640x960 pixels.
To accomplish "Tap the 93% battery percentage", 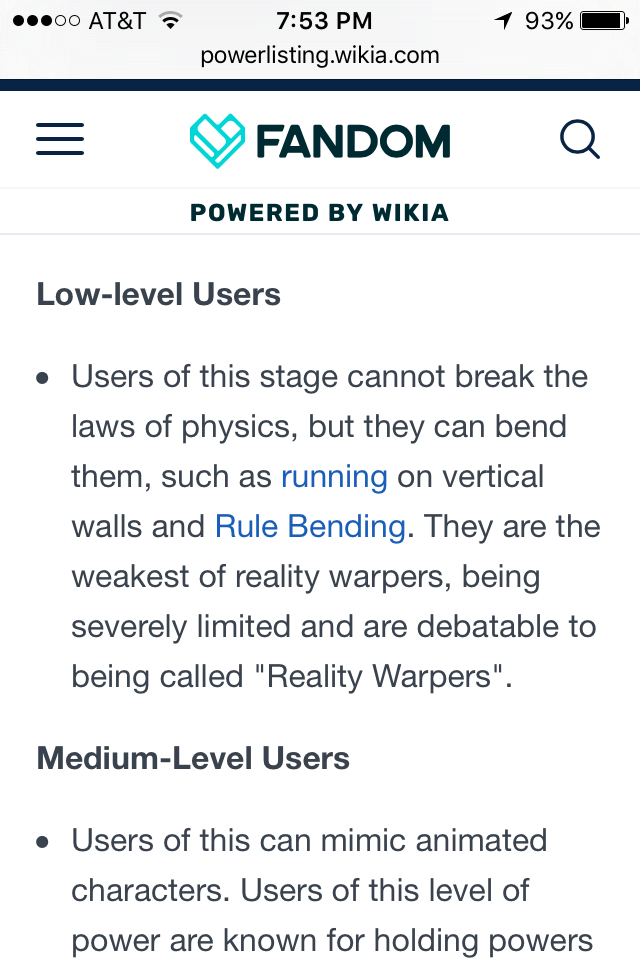I will tap(549, 20).
